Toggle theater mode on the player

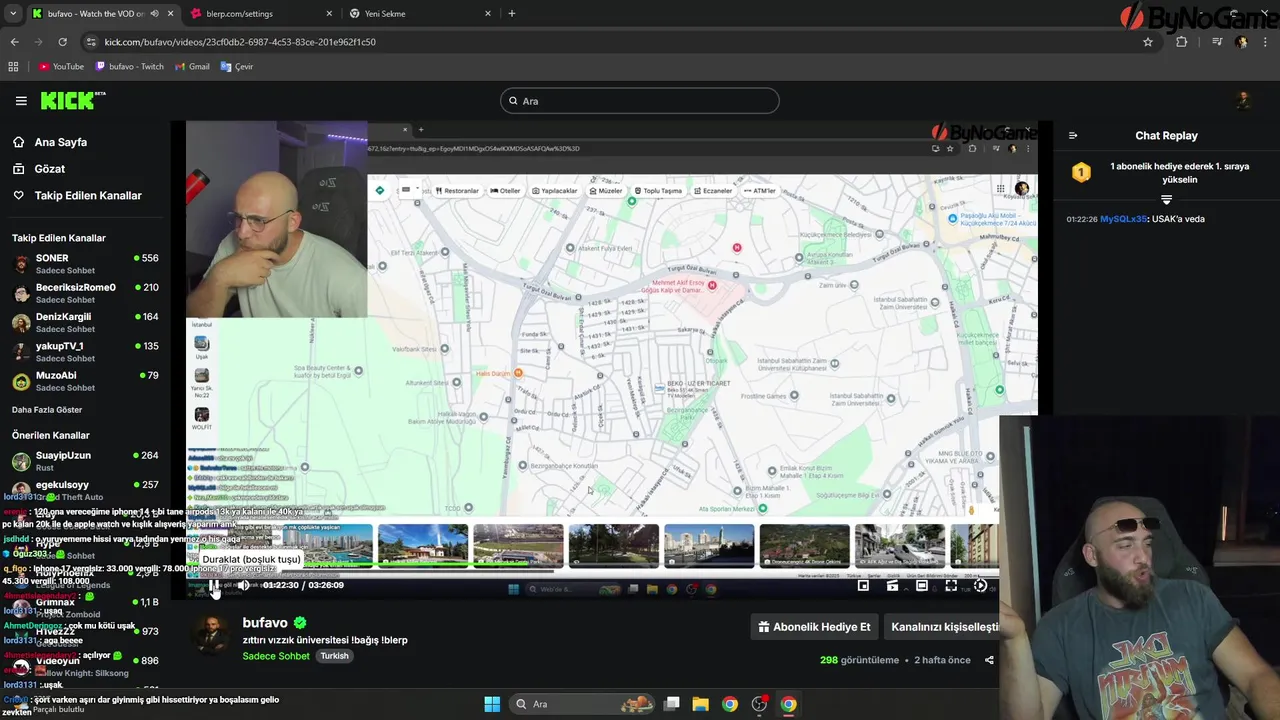pos(921,586)
